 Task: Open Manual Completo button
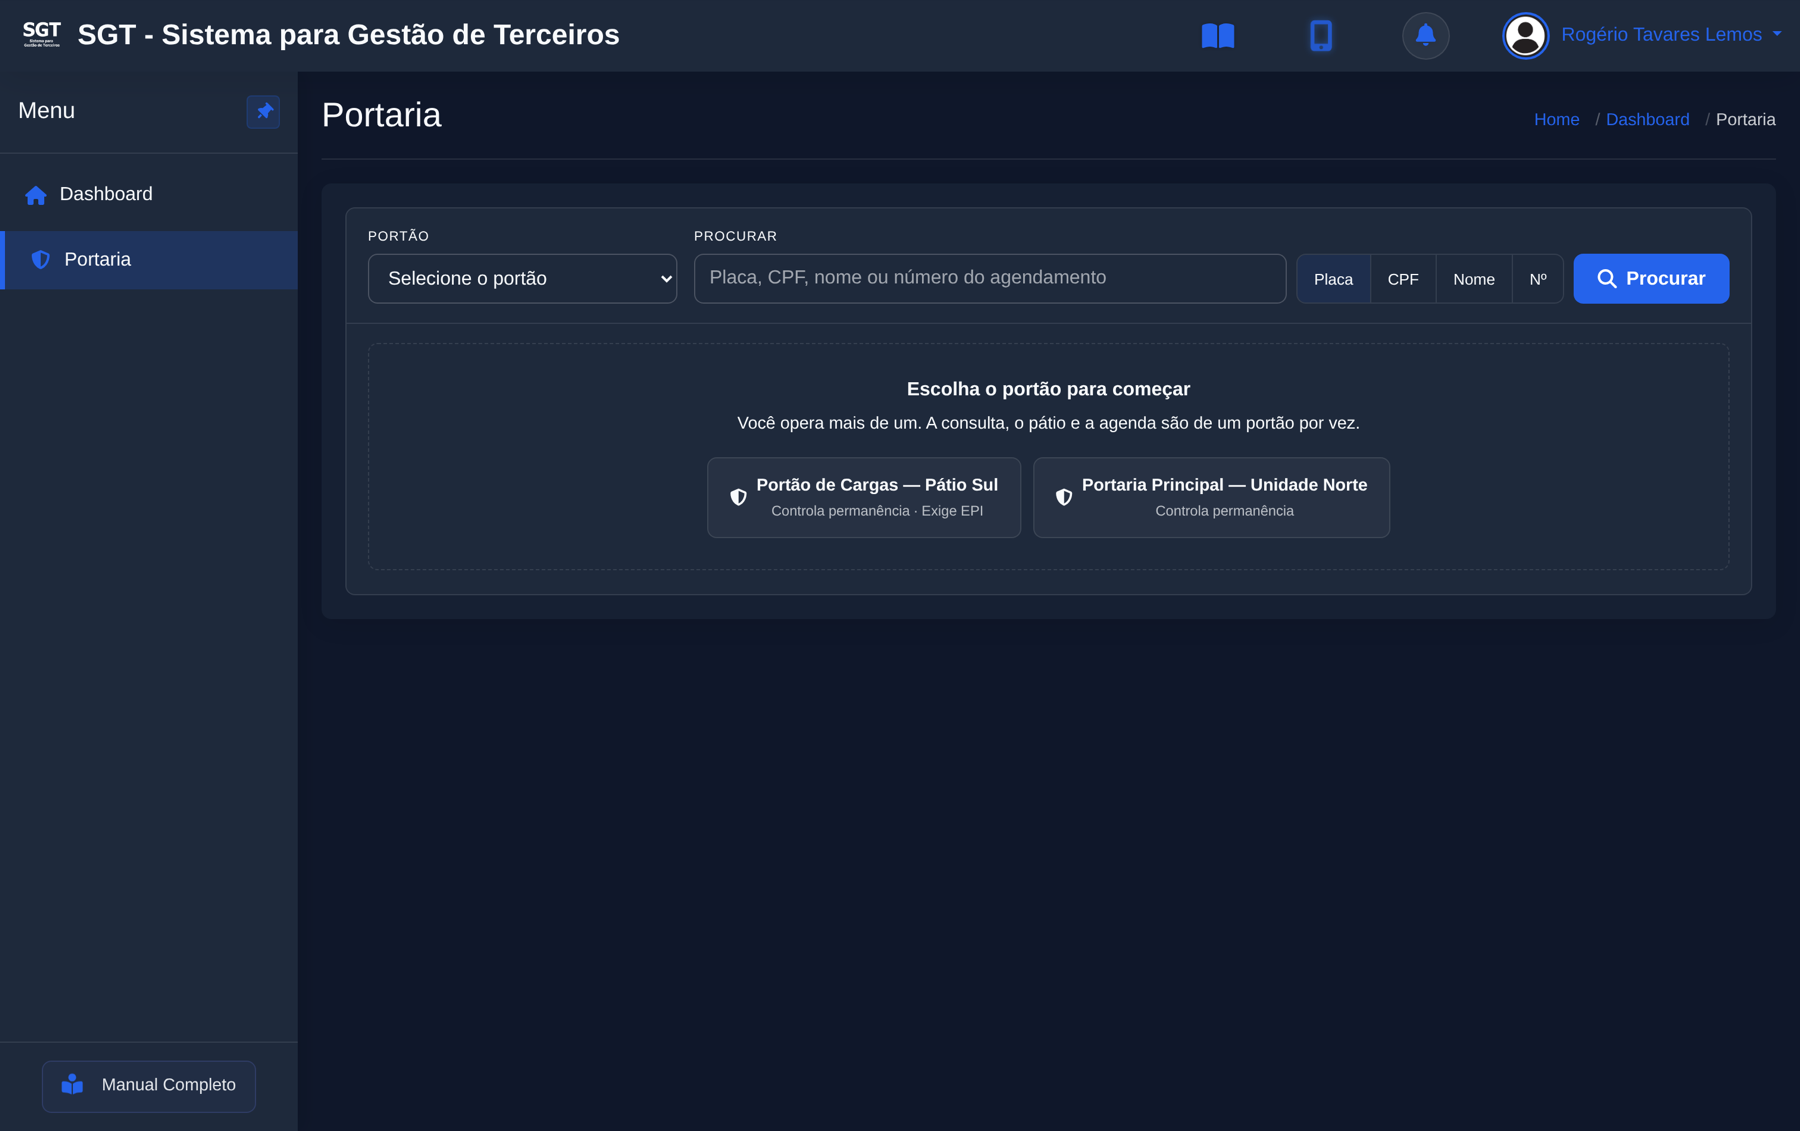149,1086
